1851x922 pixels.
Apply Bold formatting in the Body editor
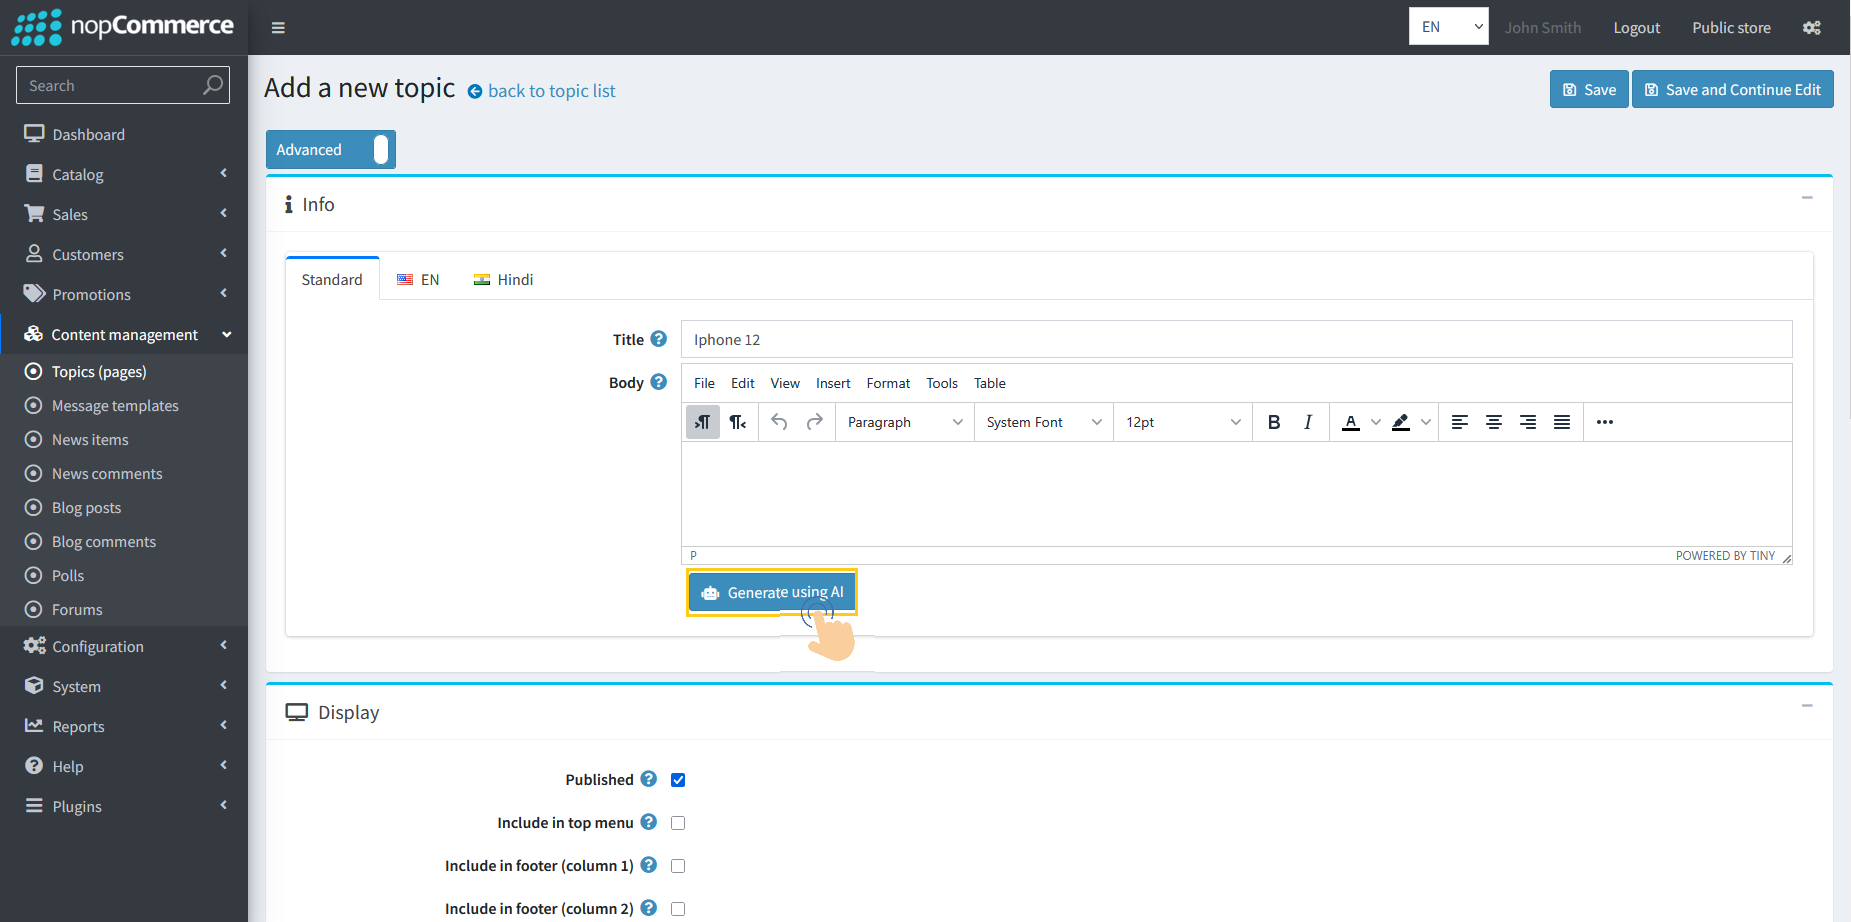tap(1274, 421)
